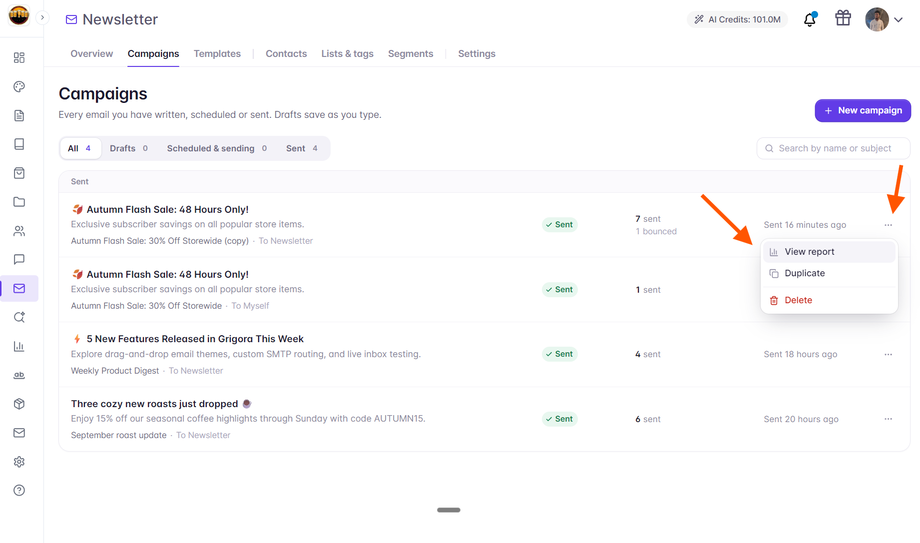Focus the Search by name or subject field

(x=833, y=149)
